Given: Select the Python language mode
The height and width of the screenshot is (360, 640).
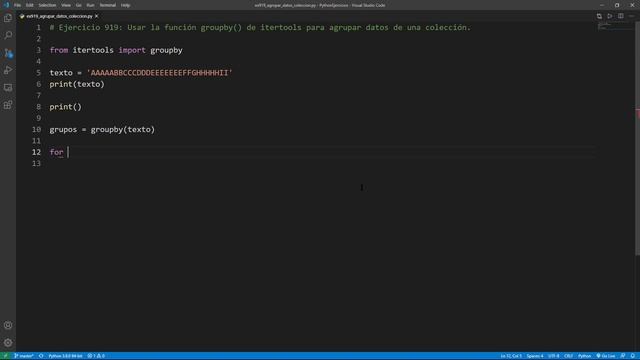Looking at the screenshot, I should 584,356.
